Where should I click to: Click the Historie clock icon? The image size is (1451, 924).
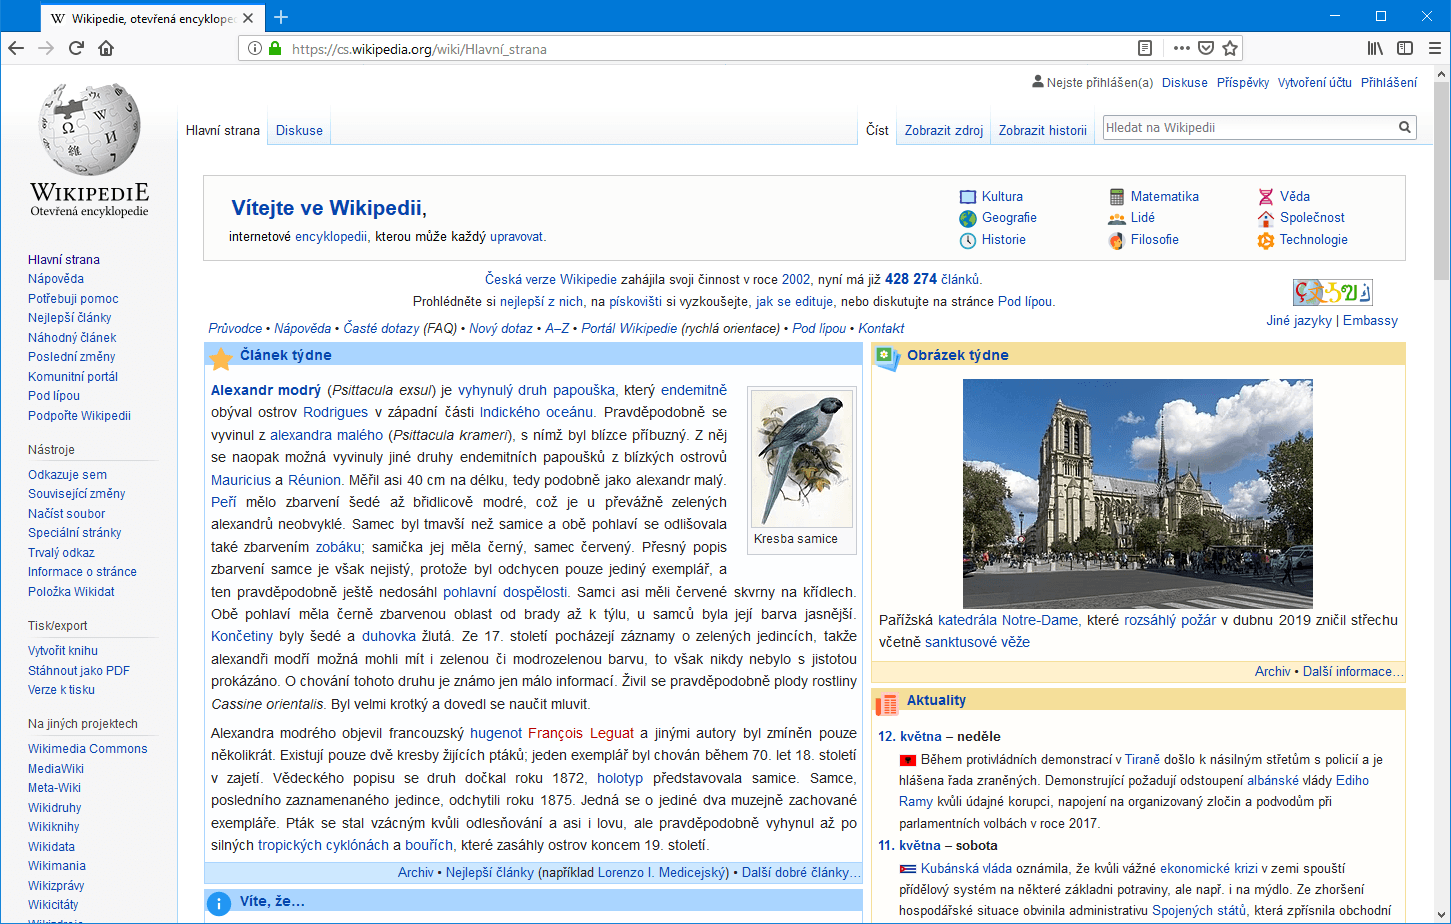967,240
